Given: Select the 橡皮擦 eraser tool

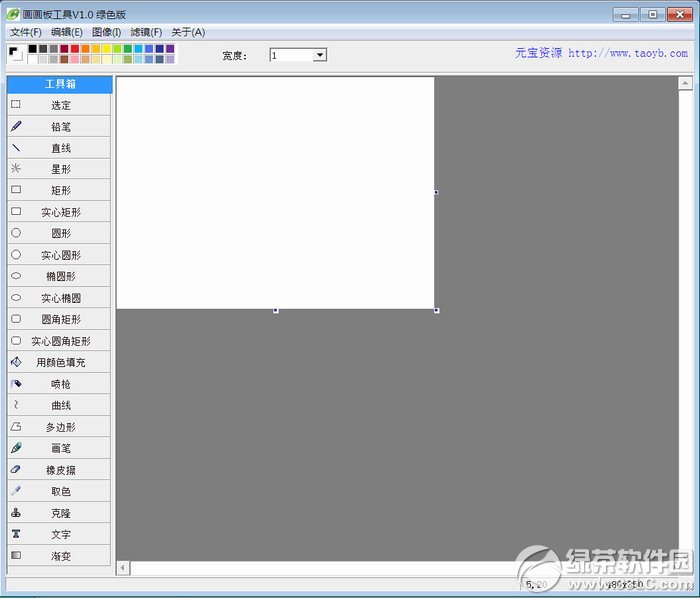Looking at the screenshot, I should coord(59,470).
